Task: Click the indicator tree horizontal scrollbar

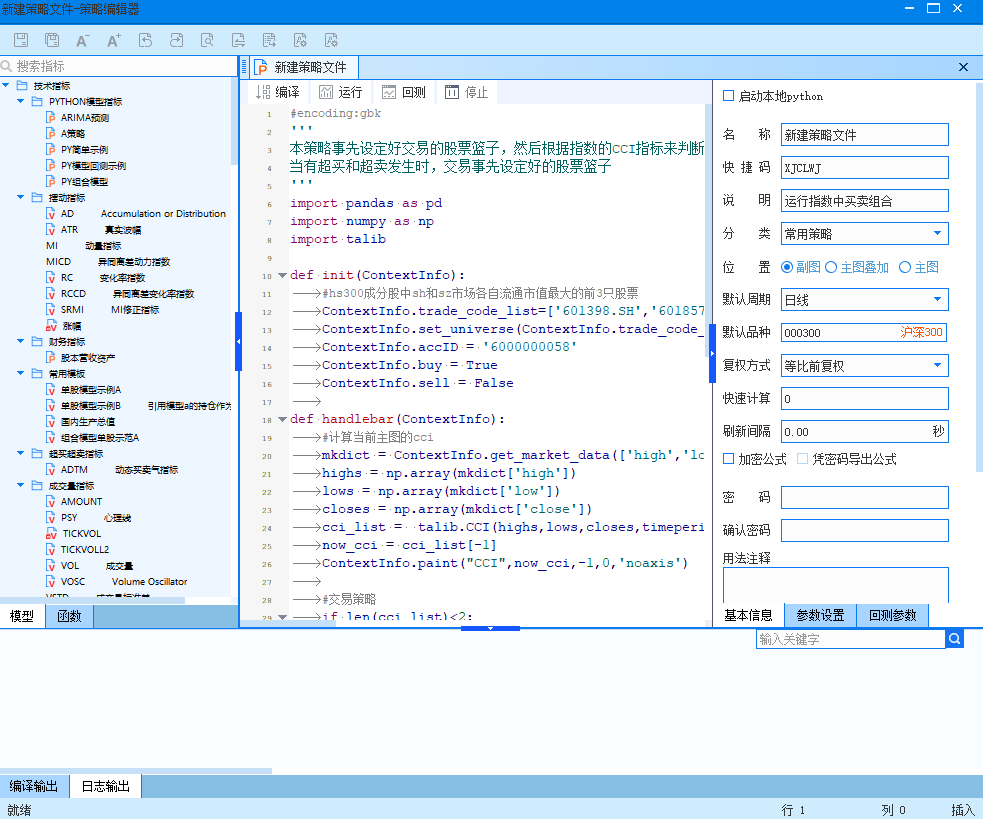Action: click(x=93, y=600)
